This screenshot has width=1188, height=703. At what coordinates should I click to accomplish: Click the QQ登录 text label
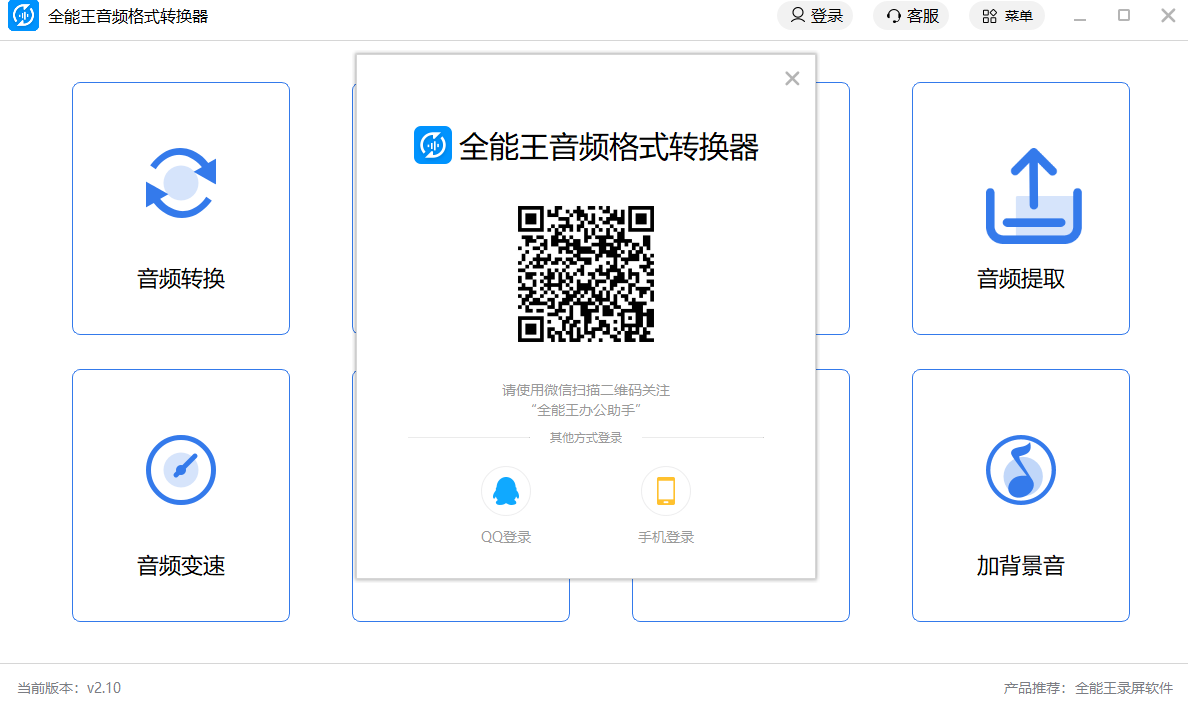506,537
